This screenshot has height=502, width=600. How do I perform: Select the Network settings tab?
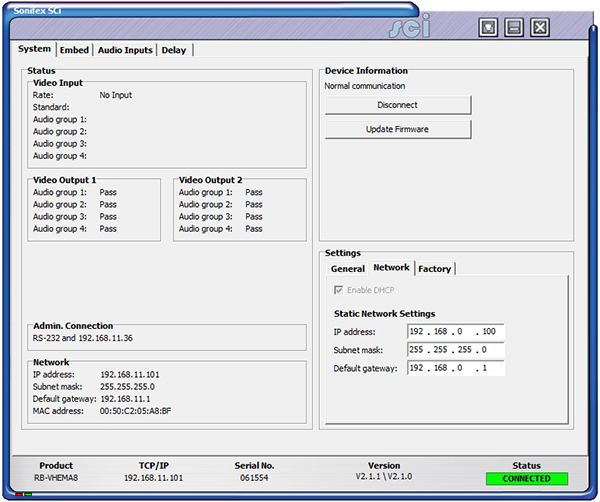[x=391, y=267]
